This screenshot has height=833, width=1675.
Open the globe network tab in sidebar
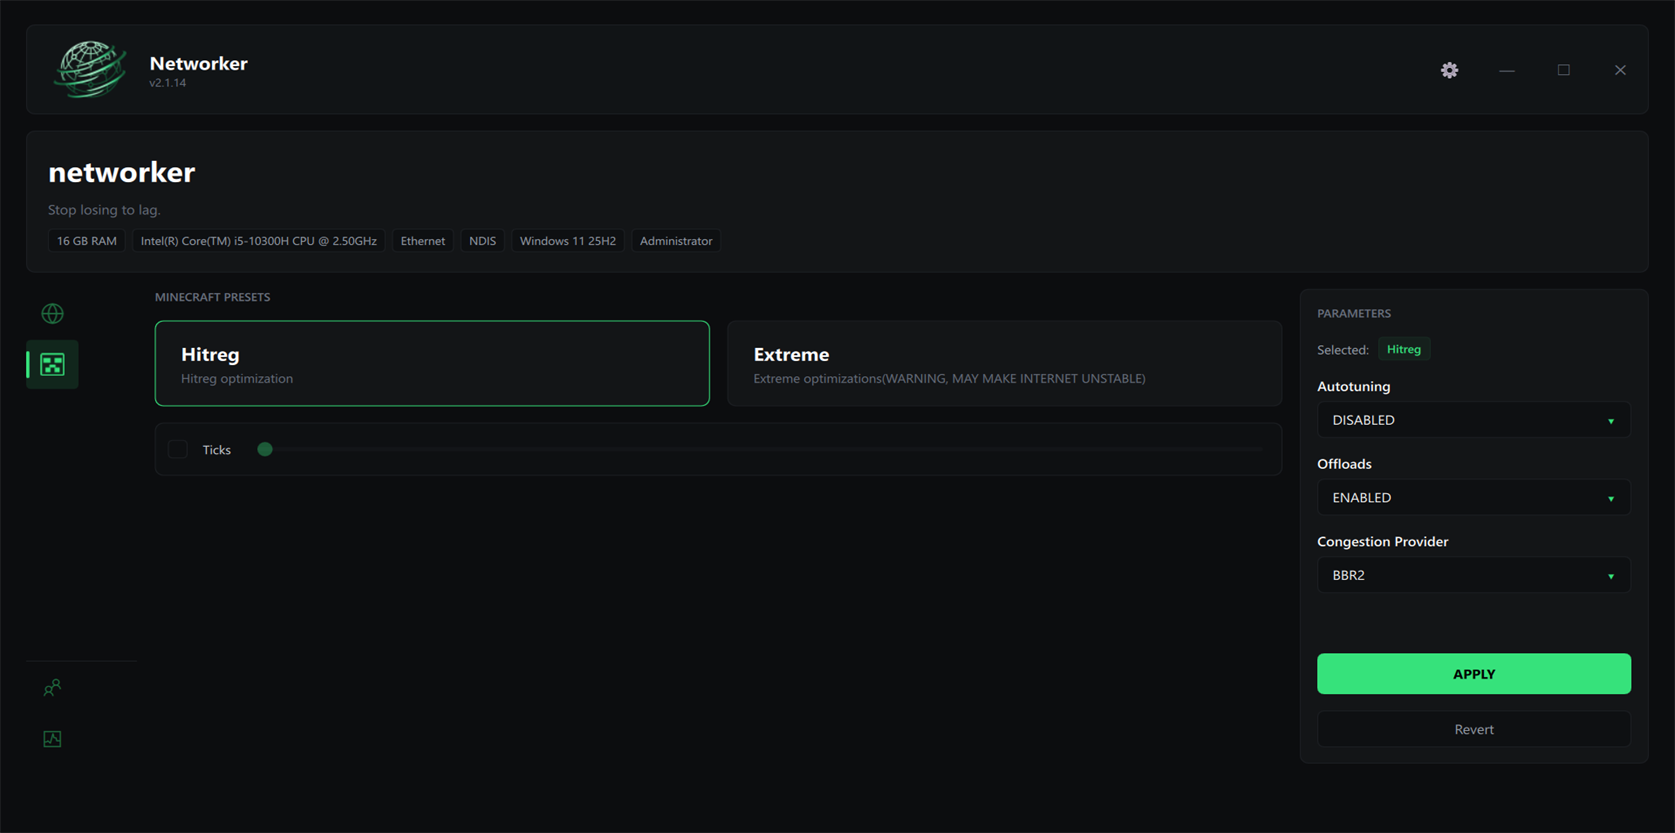[52, 314]
